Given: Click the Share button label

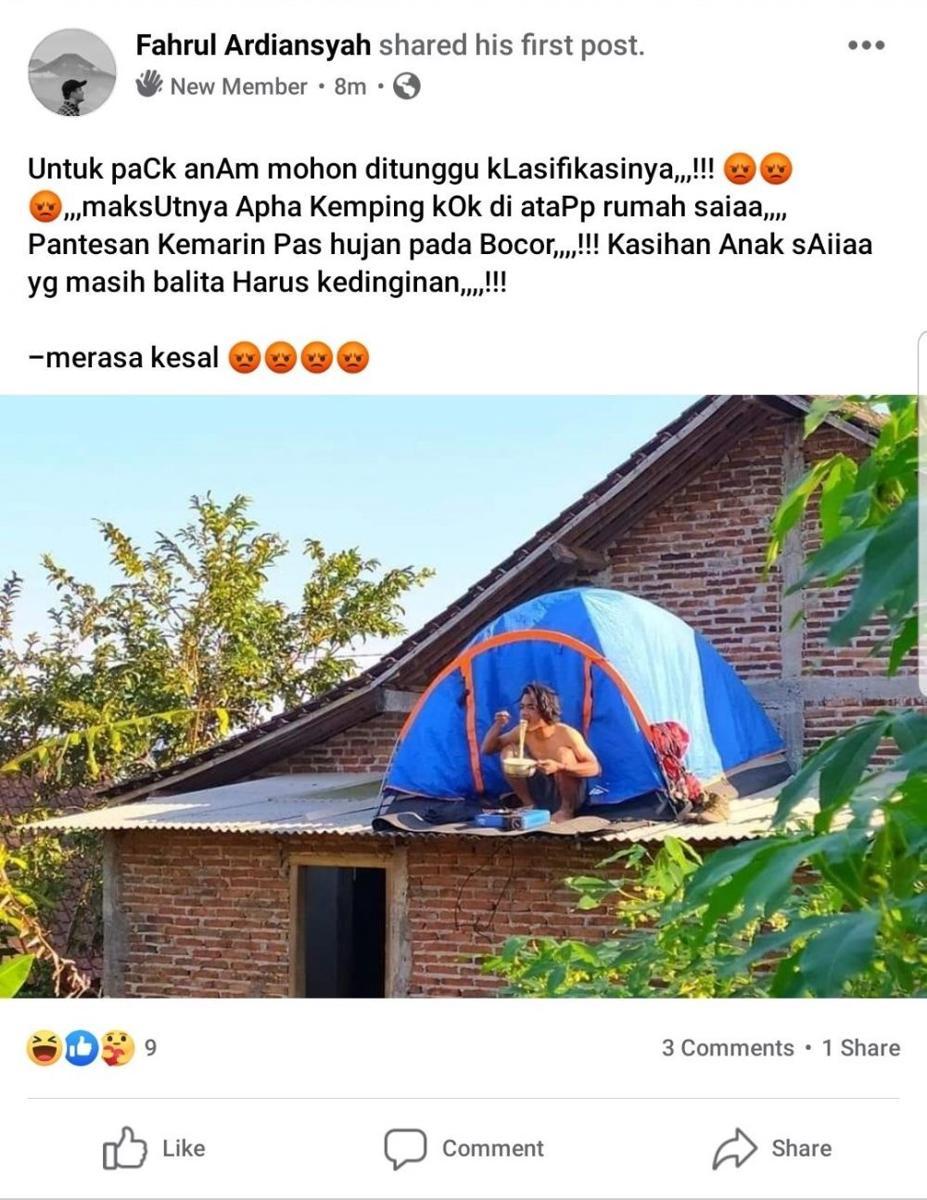Looking at the screenshot, I should click(x=801, y=1148).
